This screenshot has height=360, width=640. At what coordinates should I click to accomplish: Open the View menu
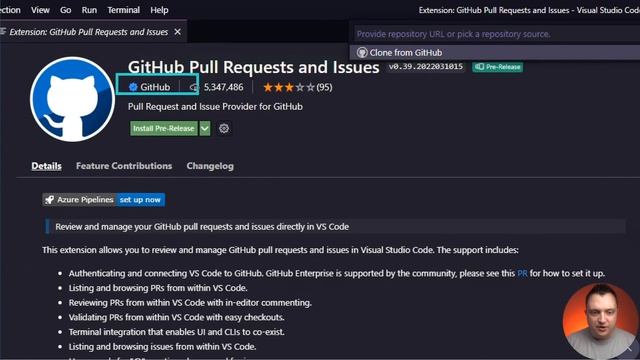tap(40, 10)
